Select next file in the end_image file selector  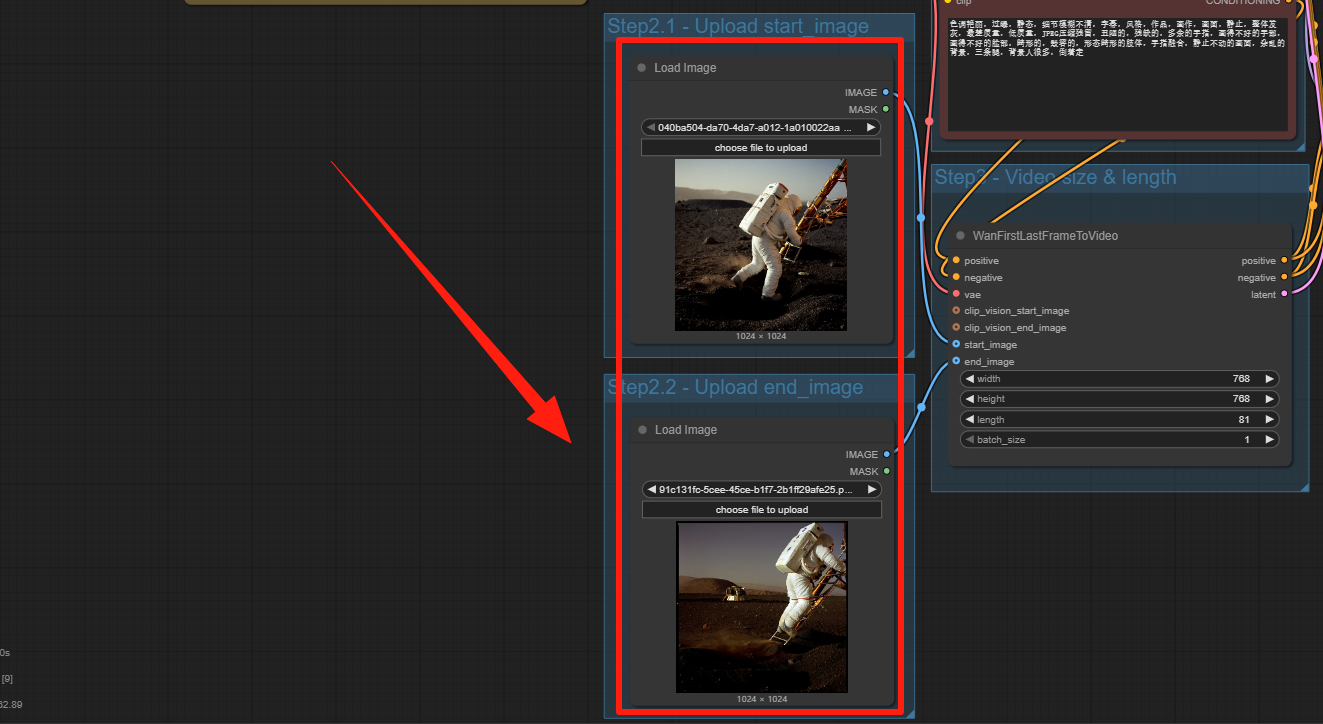(871, 490)
